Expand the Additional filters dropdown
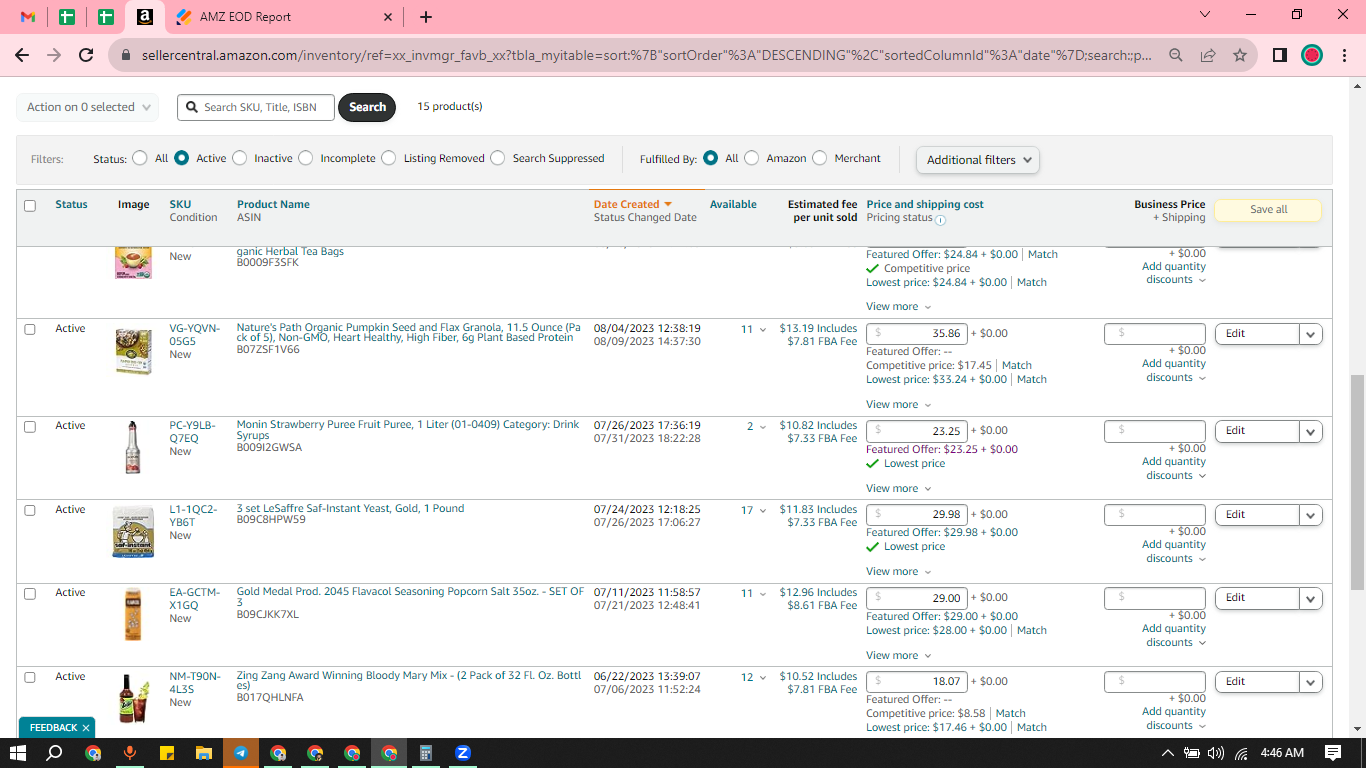 (978, 160)
